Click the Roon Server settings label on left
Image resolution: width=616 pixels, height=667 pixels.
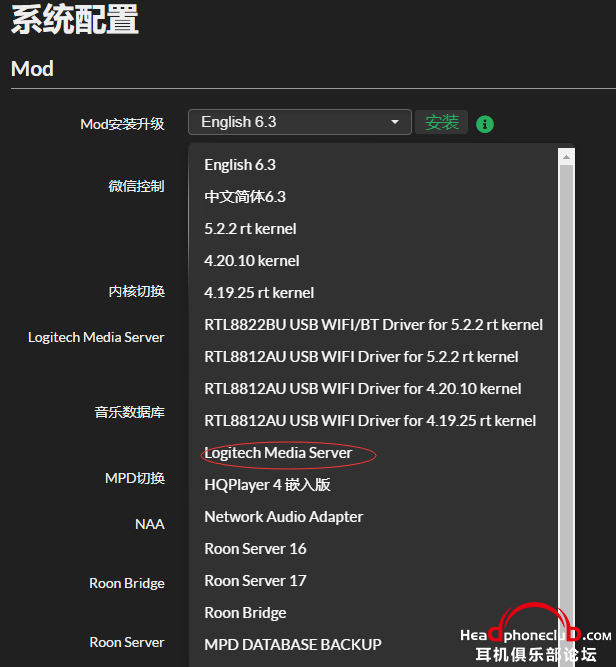(126, 642)
